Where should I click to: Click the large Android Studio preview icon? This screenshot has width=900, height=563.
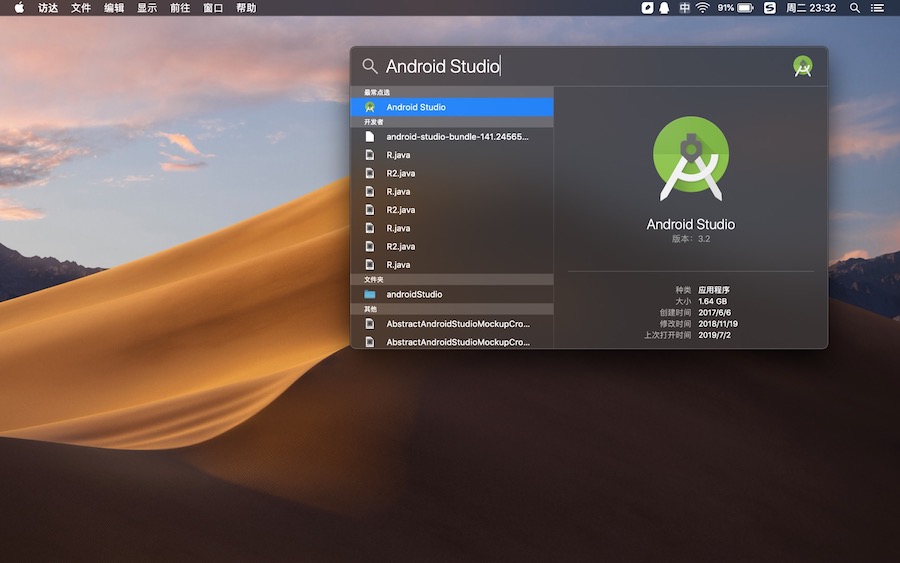pyautogui.click(x=691, y=159)
